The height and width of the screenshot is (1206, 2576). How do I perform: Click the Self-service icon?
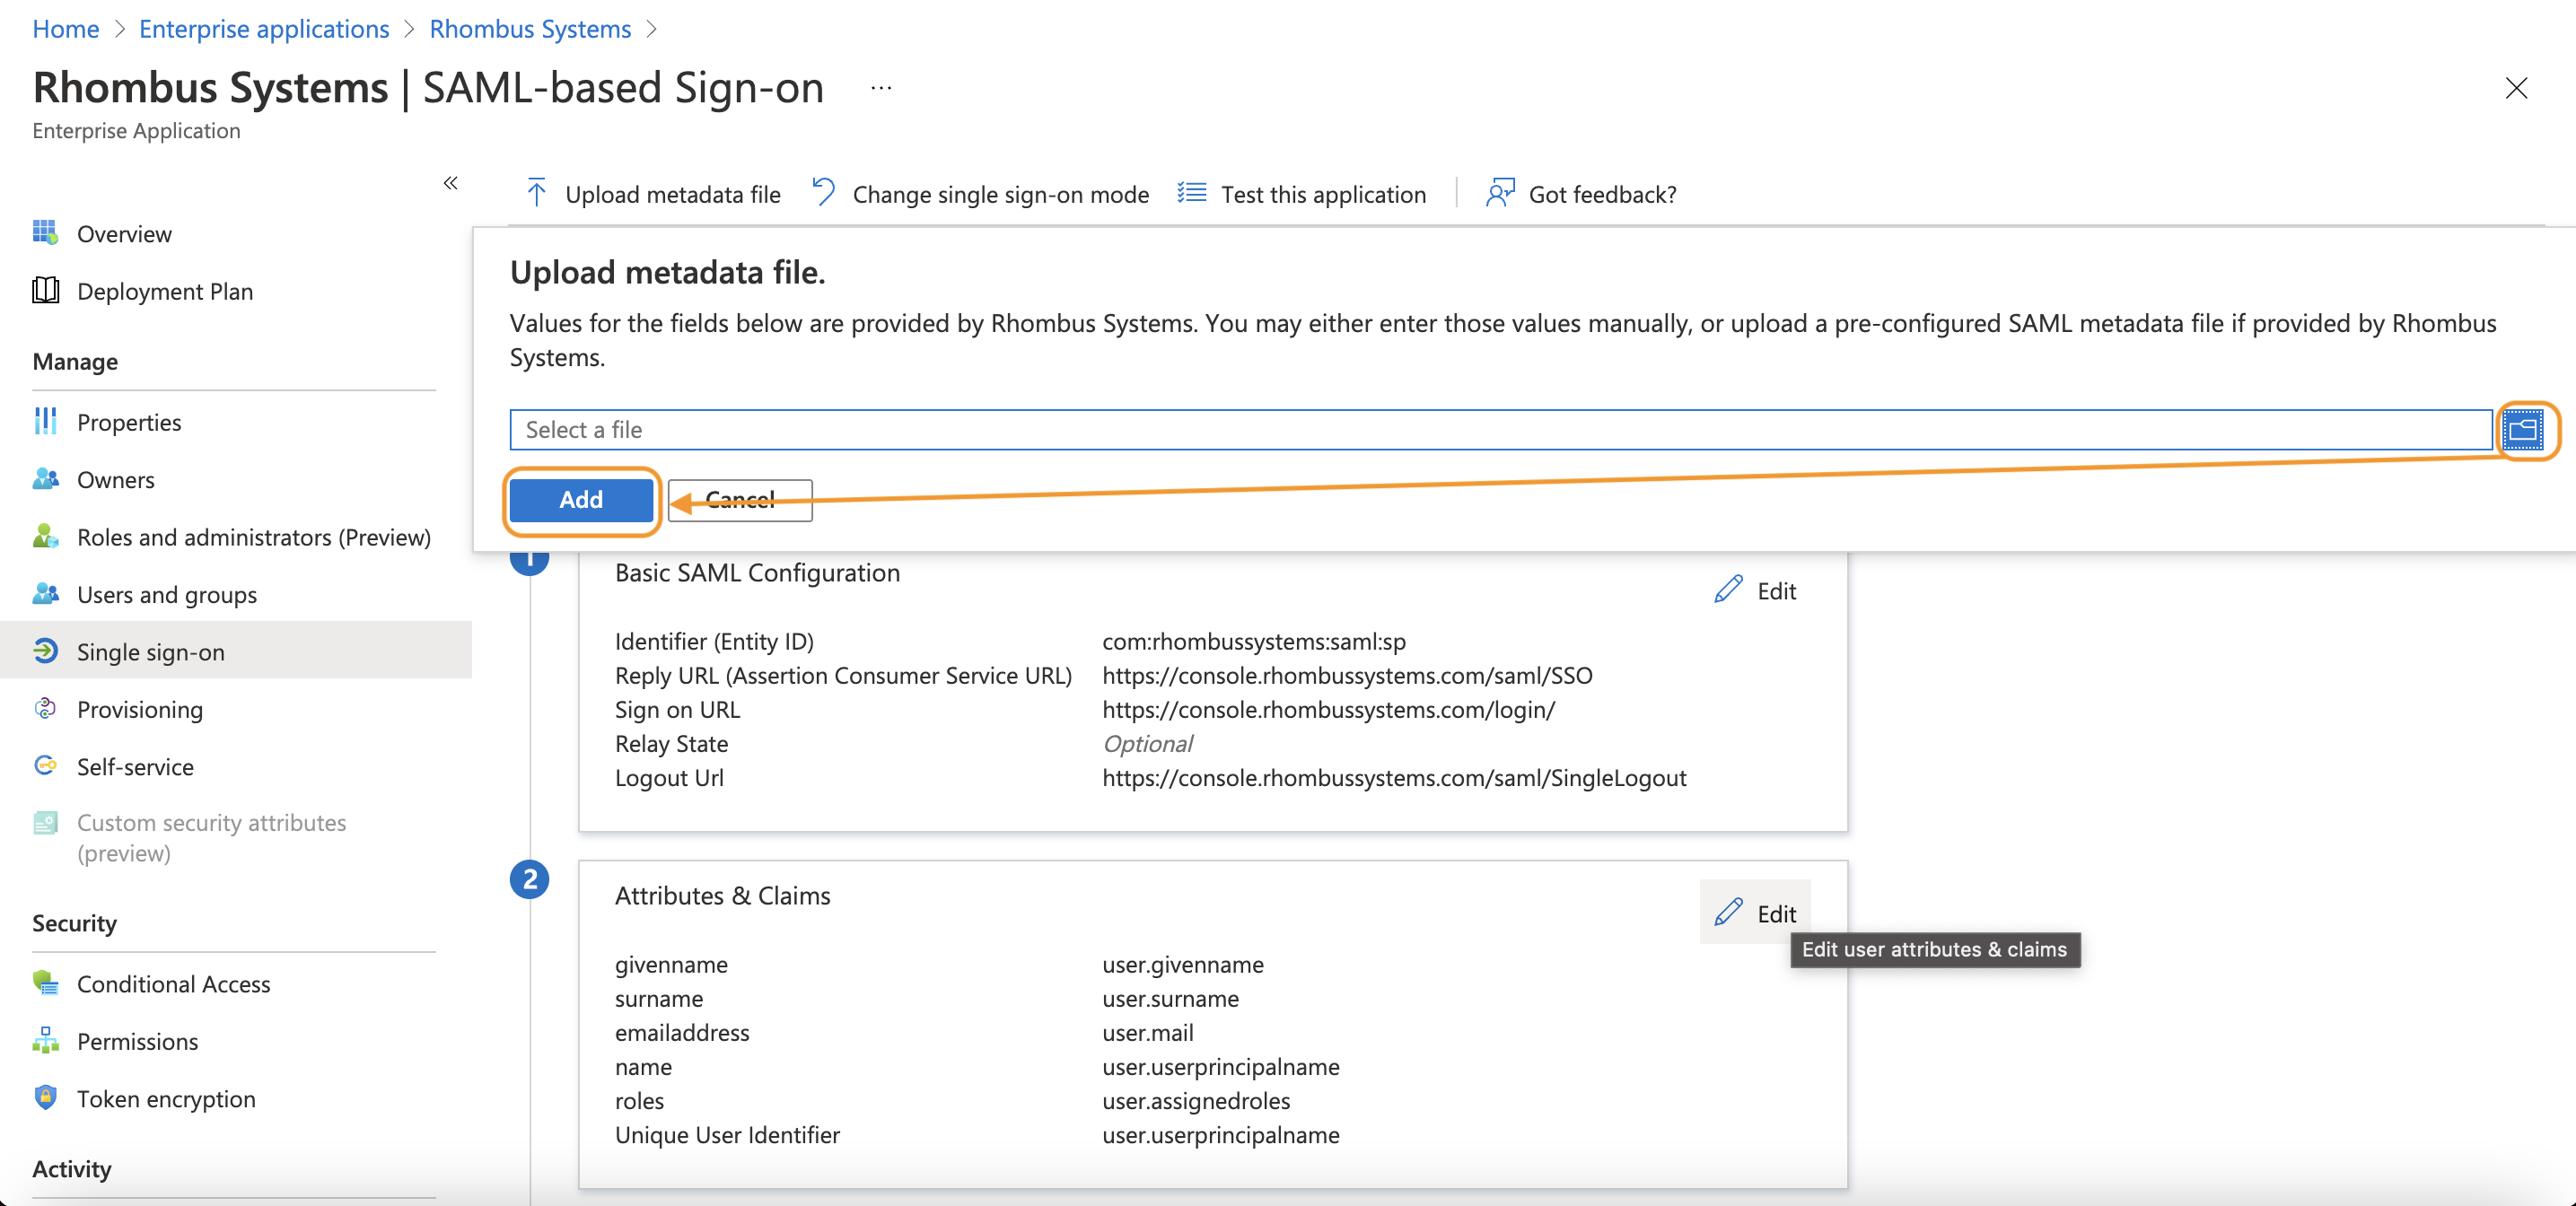click(45, 766)
